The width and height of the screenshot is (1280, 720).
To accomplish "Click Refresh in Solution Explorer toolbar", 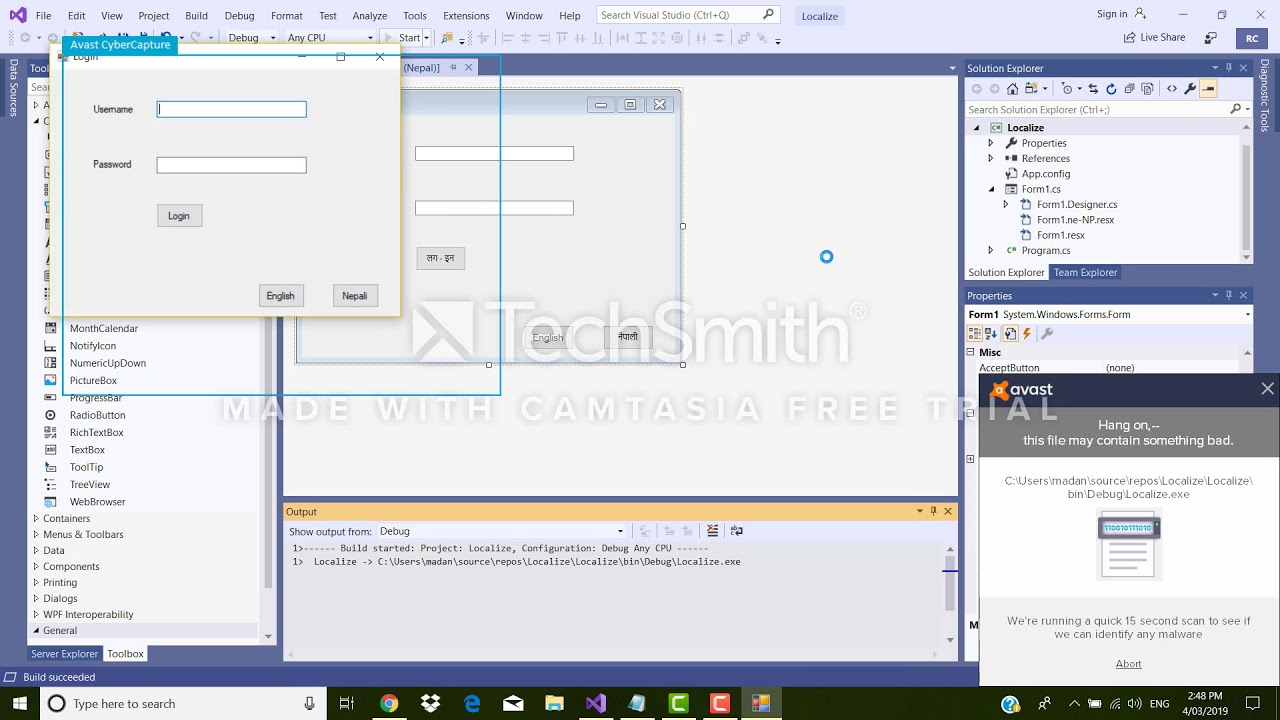I will (x=1111, y=89).
